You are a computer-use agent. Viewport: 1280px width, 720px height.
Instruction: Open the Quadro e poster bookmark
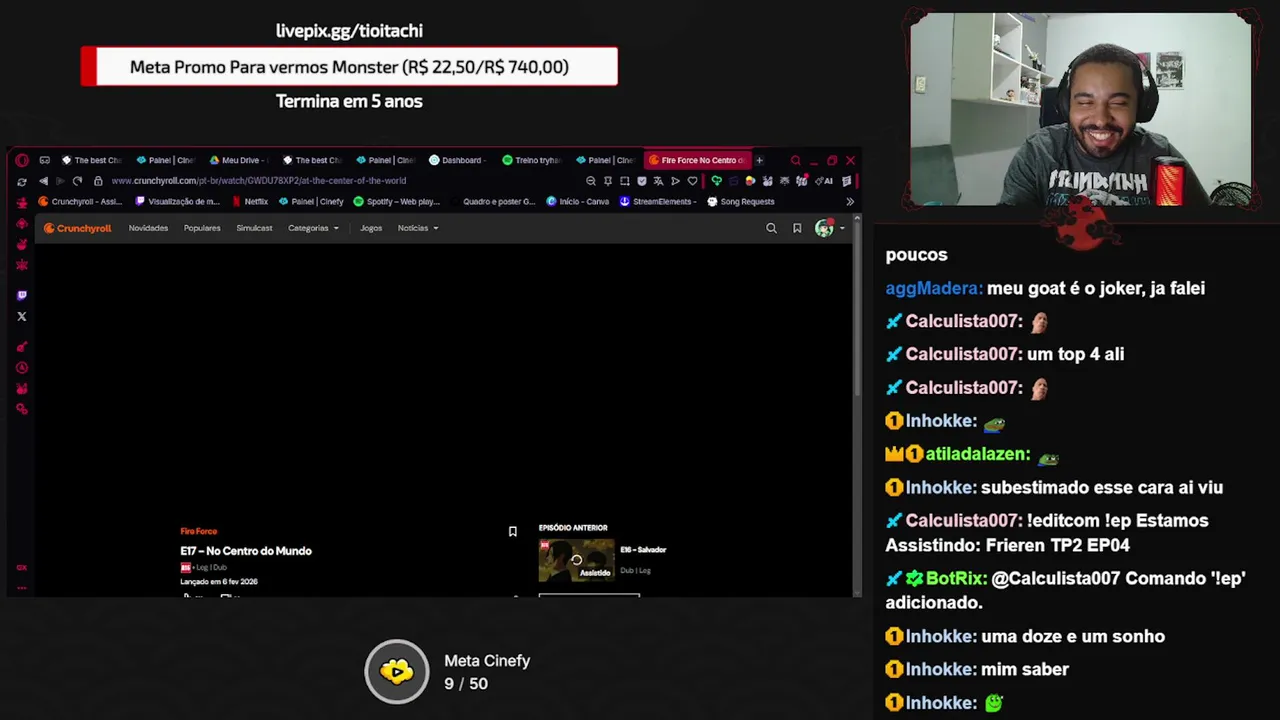tap(492, 201)
